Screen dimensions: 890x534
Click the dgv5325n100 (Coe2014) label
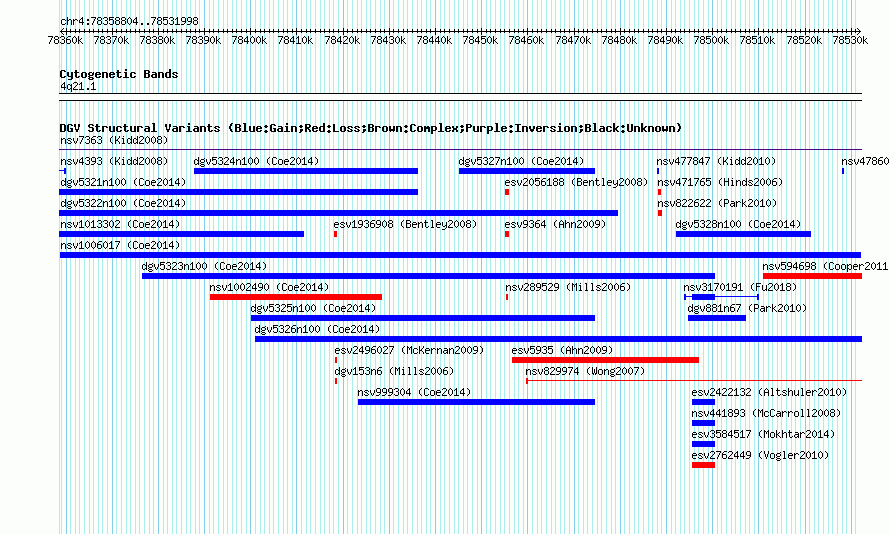313,308
